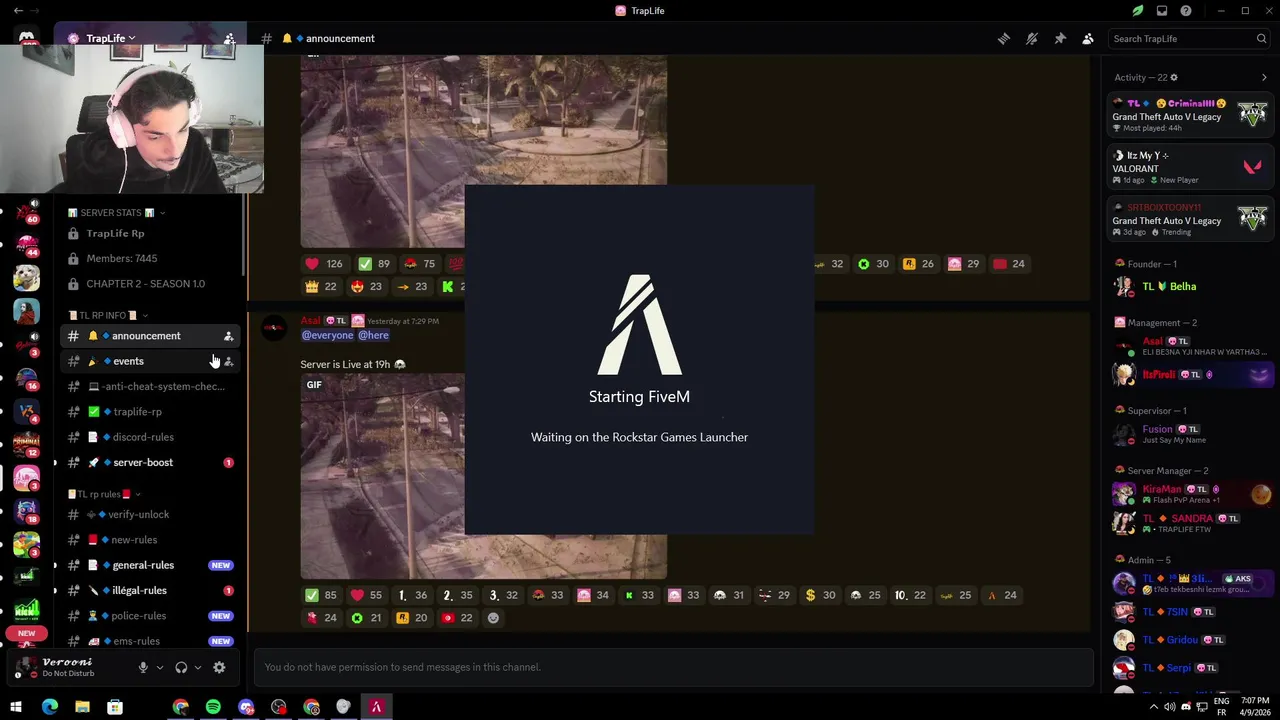Toggle the microphone mute button
Screen dimensions: 1280x720
coord(143,667)
